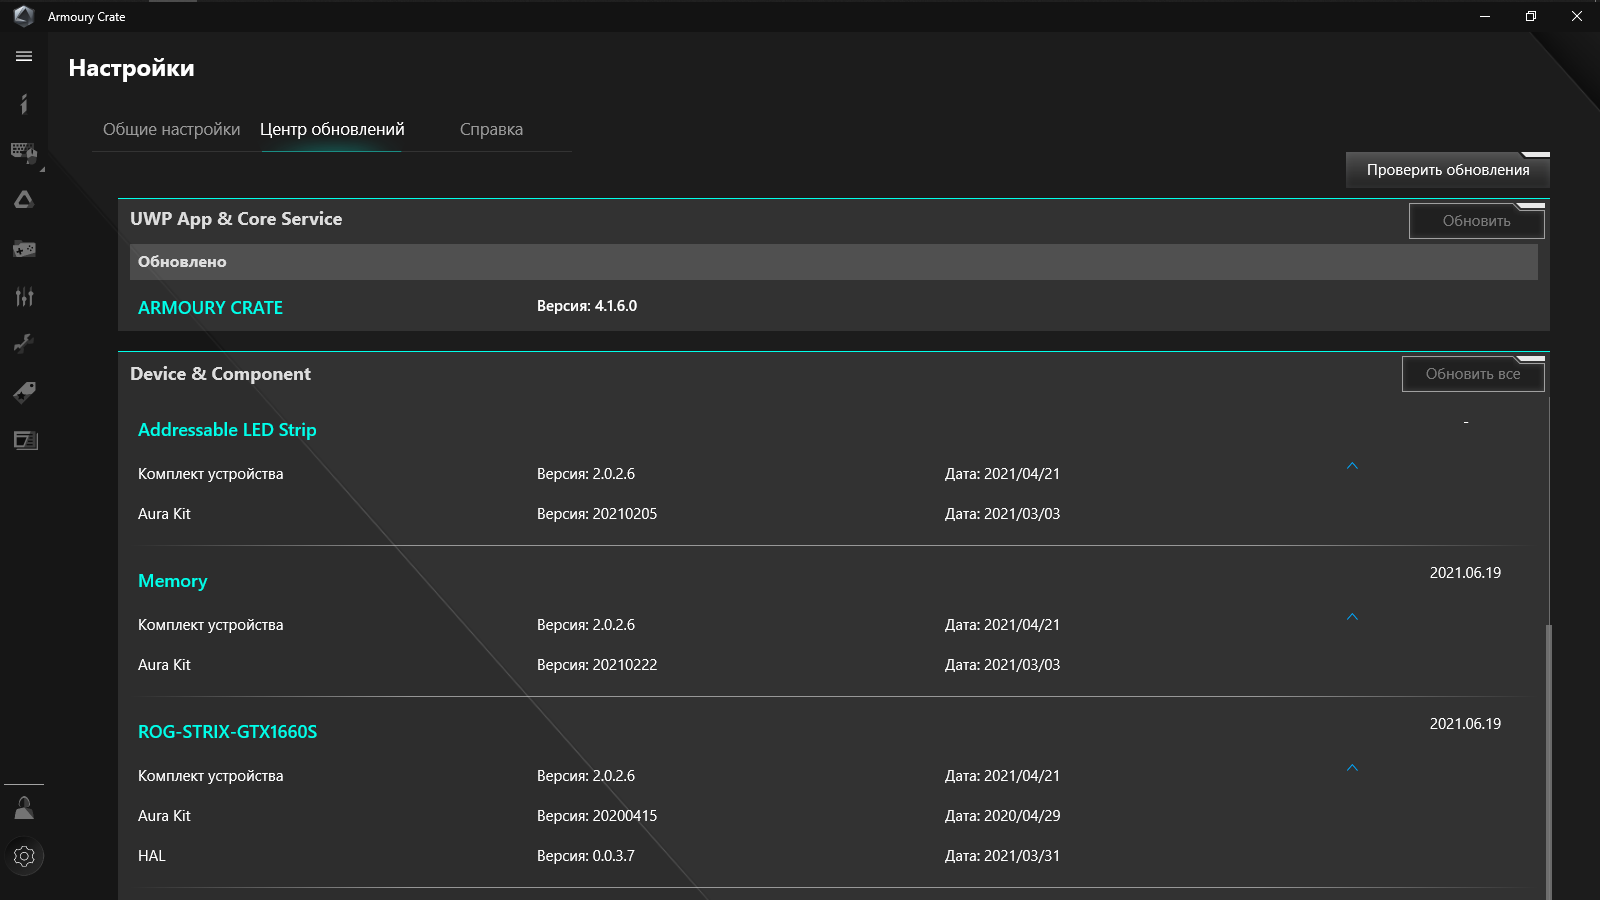This screenshot has width=1600, height=900.
Task: Click Aura Kit under Addressable LED Strip
Action: (x=164, y=514)
